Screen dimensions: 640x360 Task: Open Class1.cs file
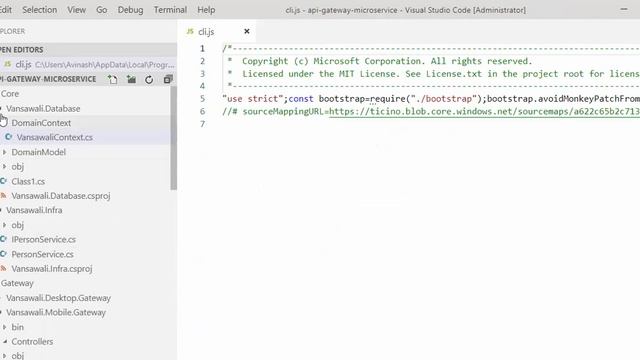28,181
